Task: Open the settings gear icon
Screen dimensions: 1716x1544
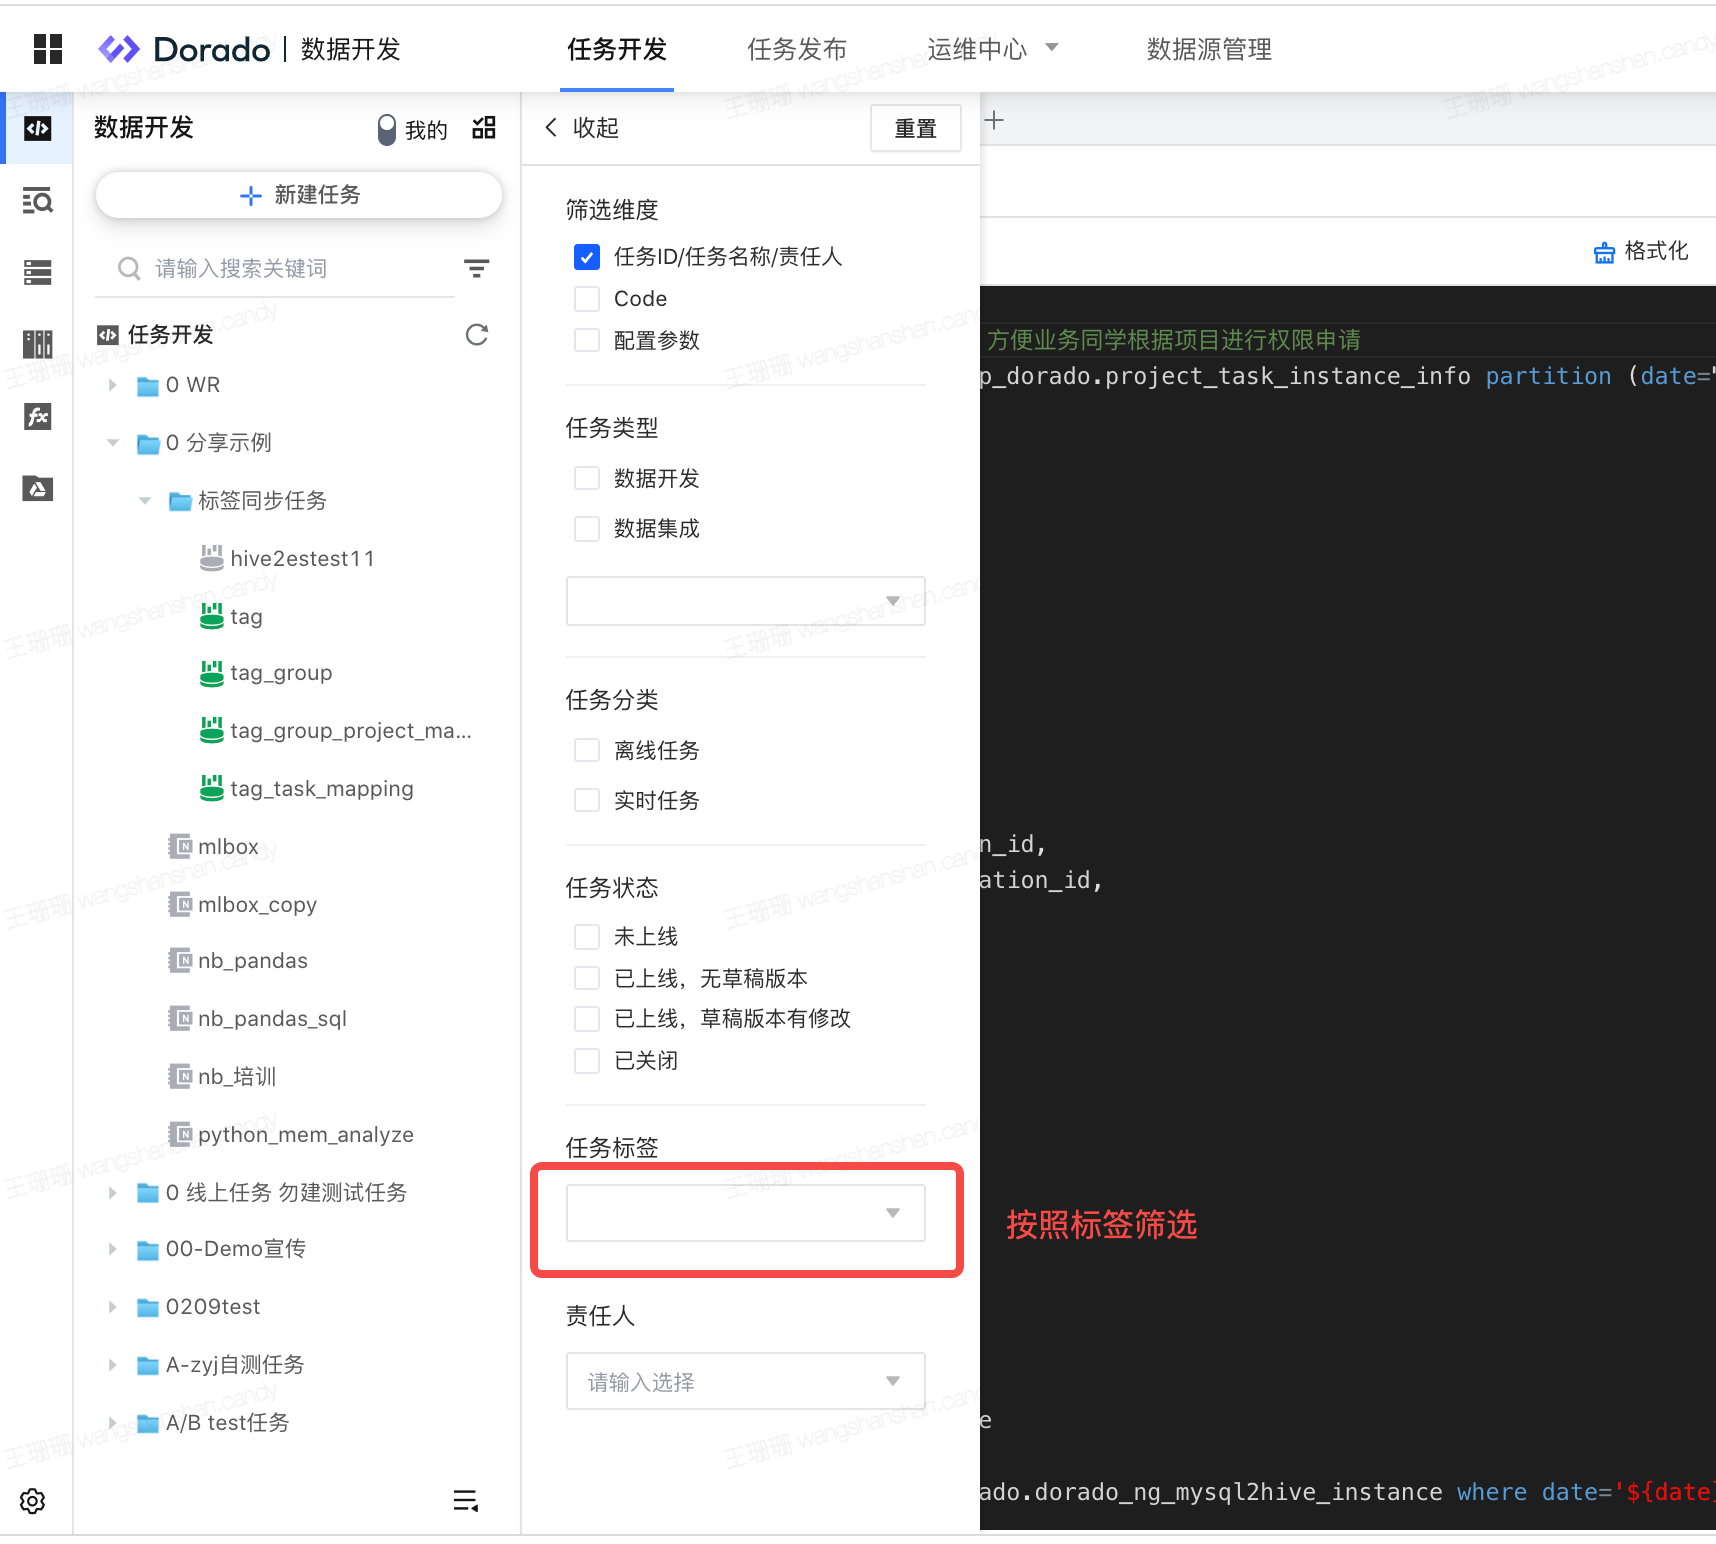Action: 33,1501
